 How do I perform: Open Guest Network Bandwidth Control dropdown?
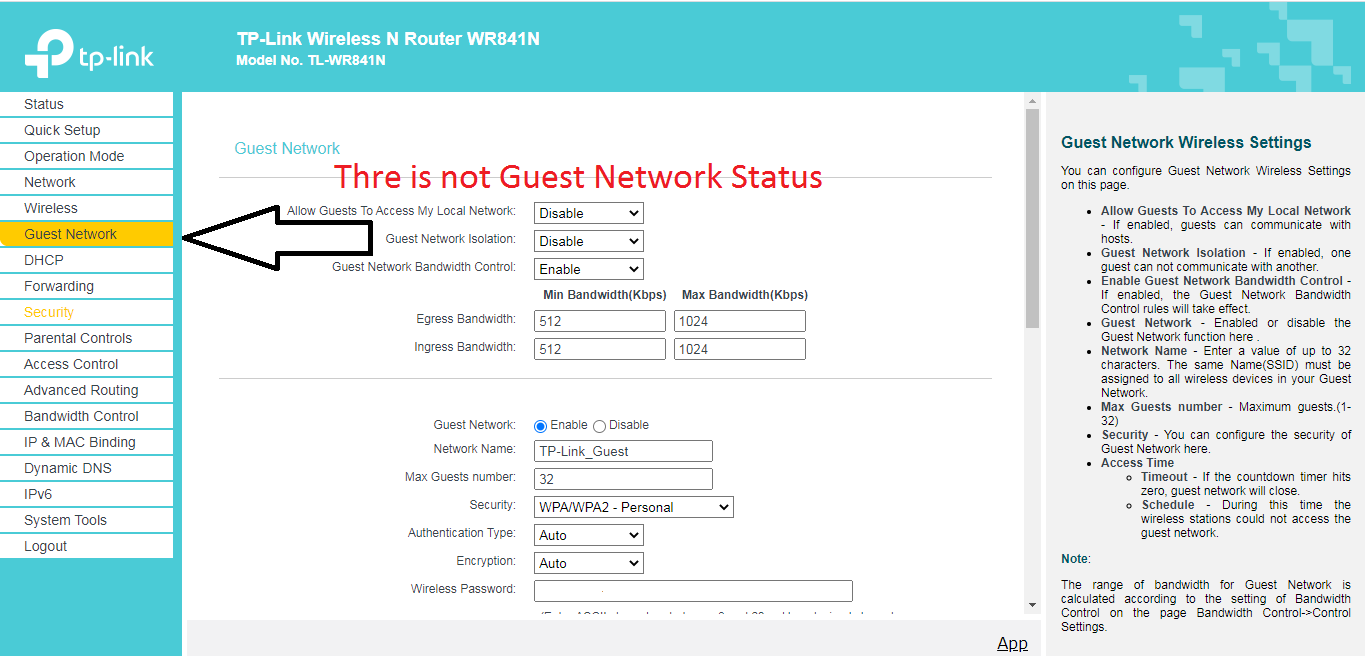588,269
